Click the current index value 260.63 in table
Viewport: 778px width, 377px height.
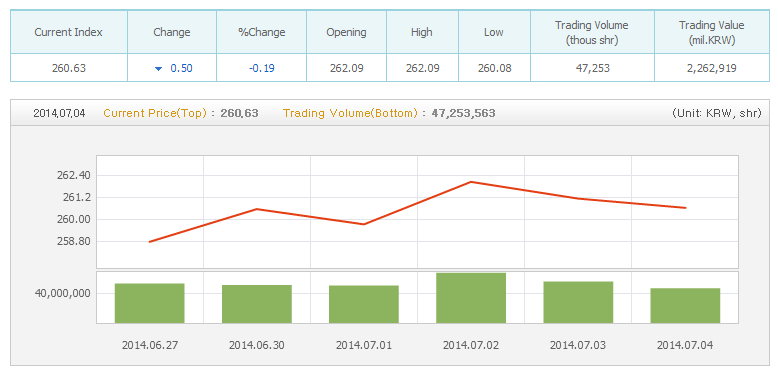click(x=68, y=68)
